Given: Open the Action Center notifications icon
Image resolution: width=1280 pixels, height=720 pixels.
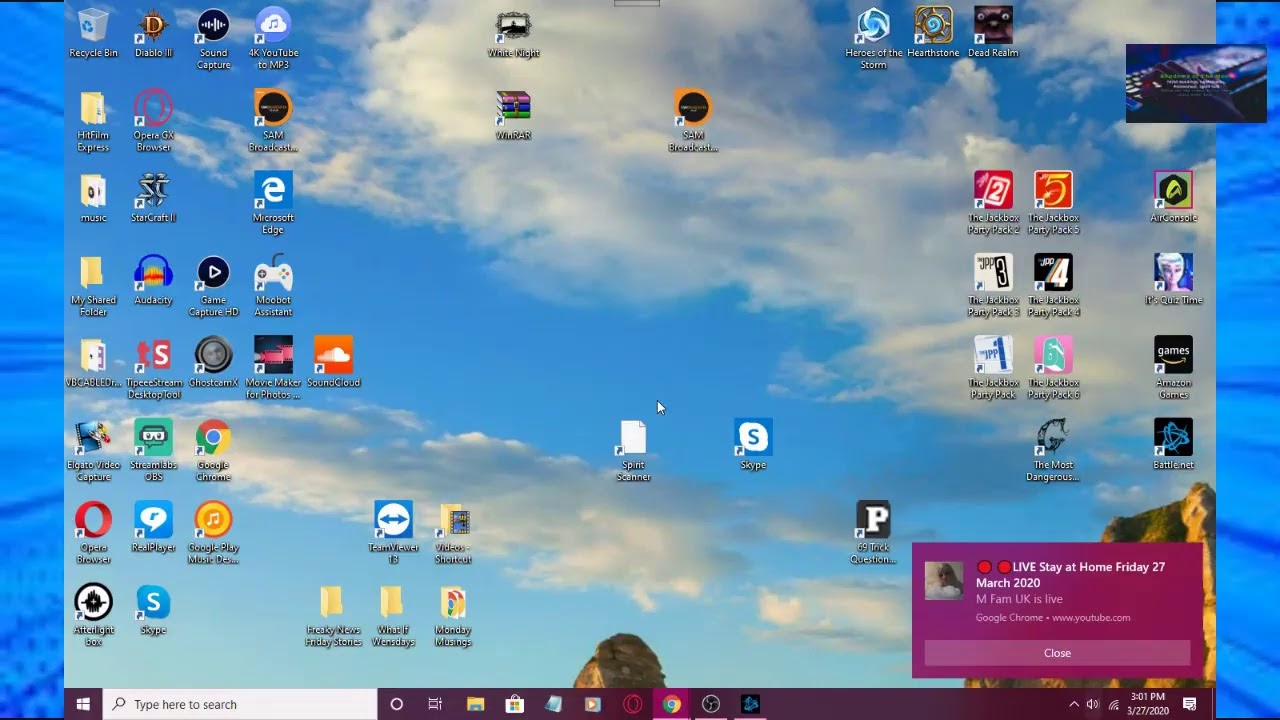Looking at the screenshot, I should [x=1190, y=704].
